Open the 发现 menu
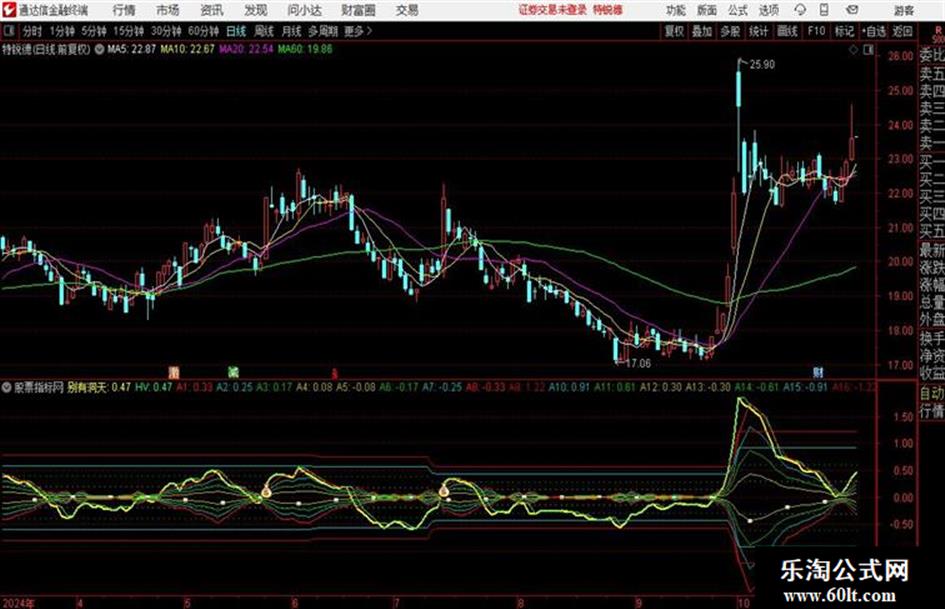The image size is (945, 609). (x=256, y=10)
